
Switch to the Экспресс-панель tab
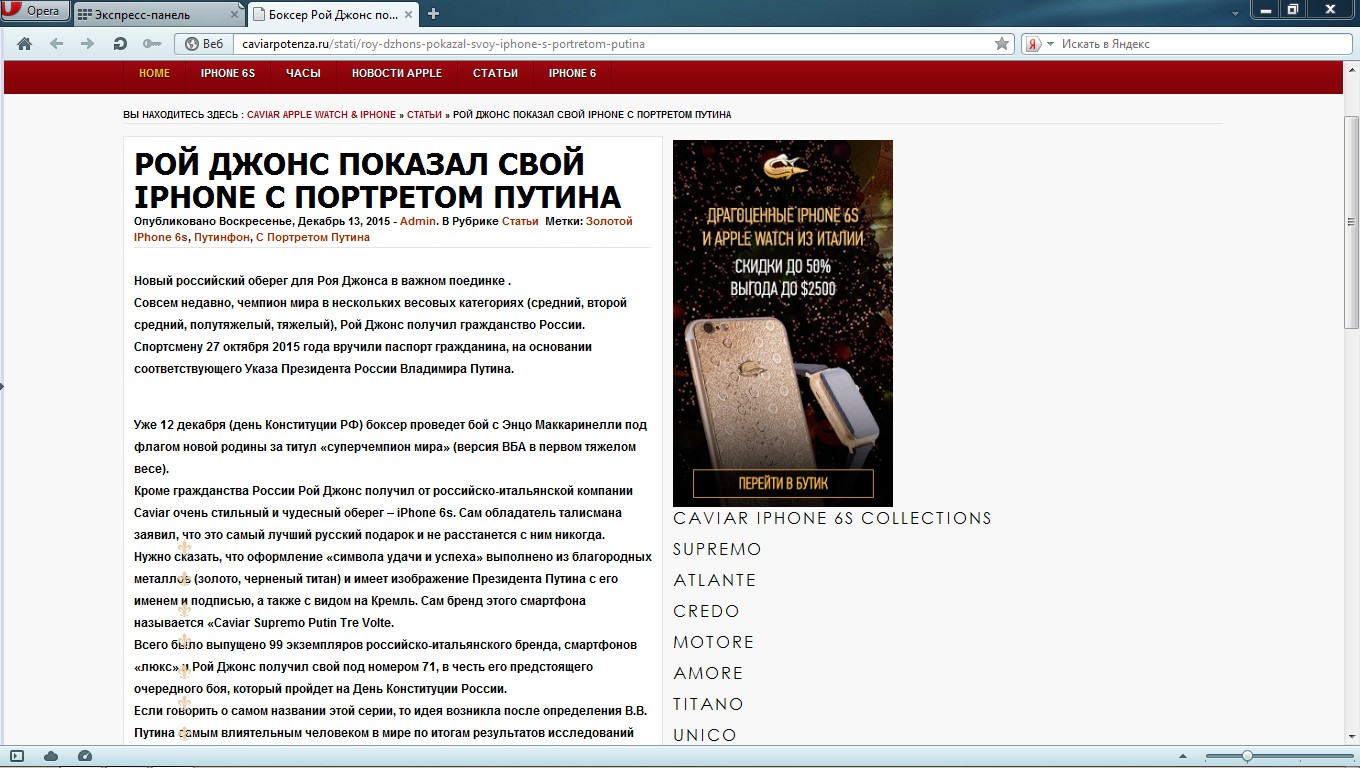click(x=160, y=14)
